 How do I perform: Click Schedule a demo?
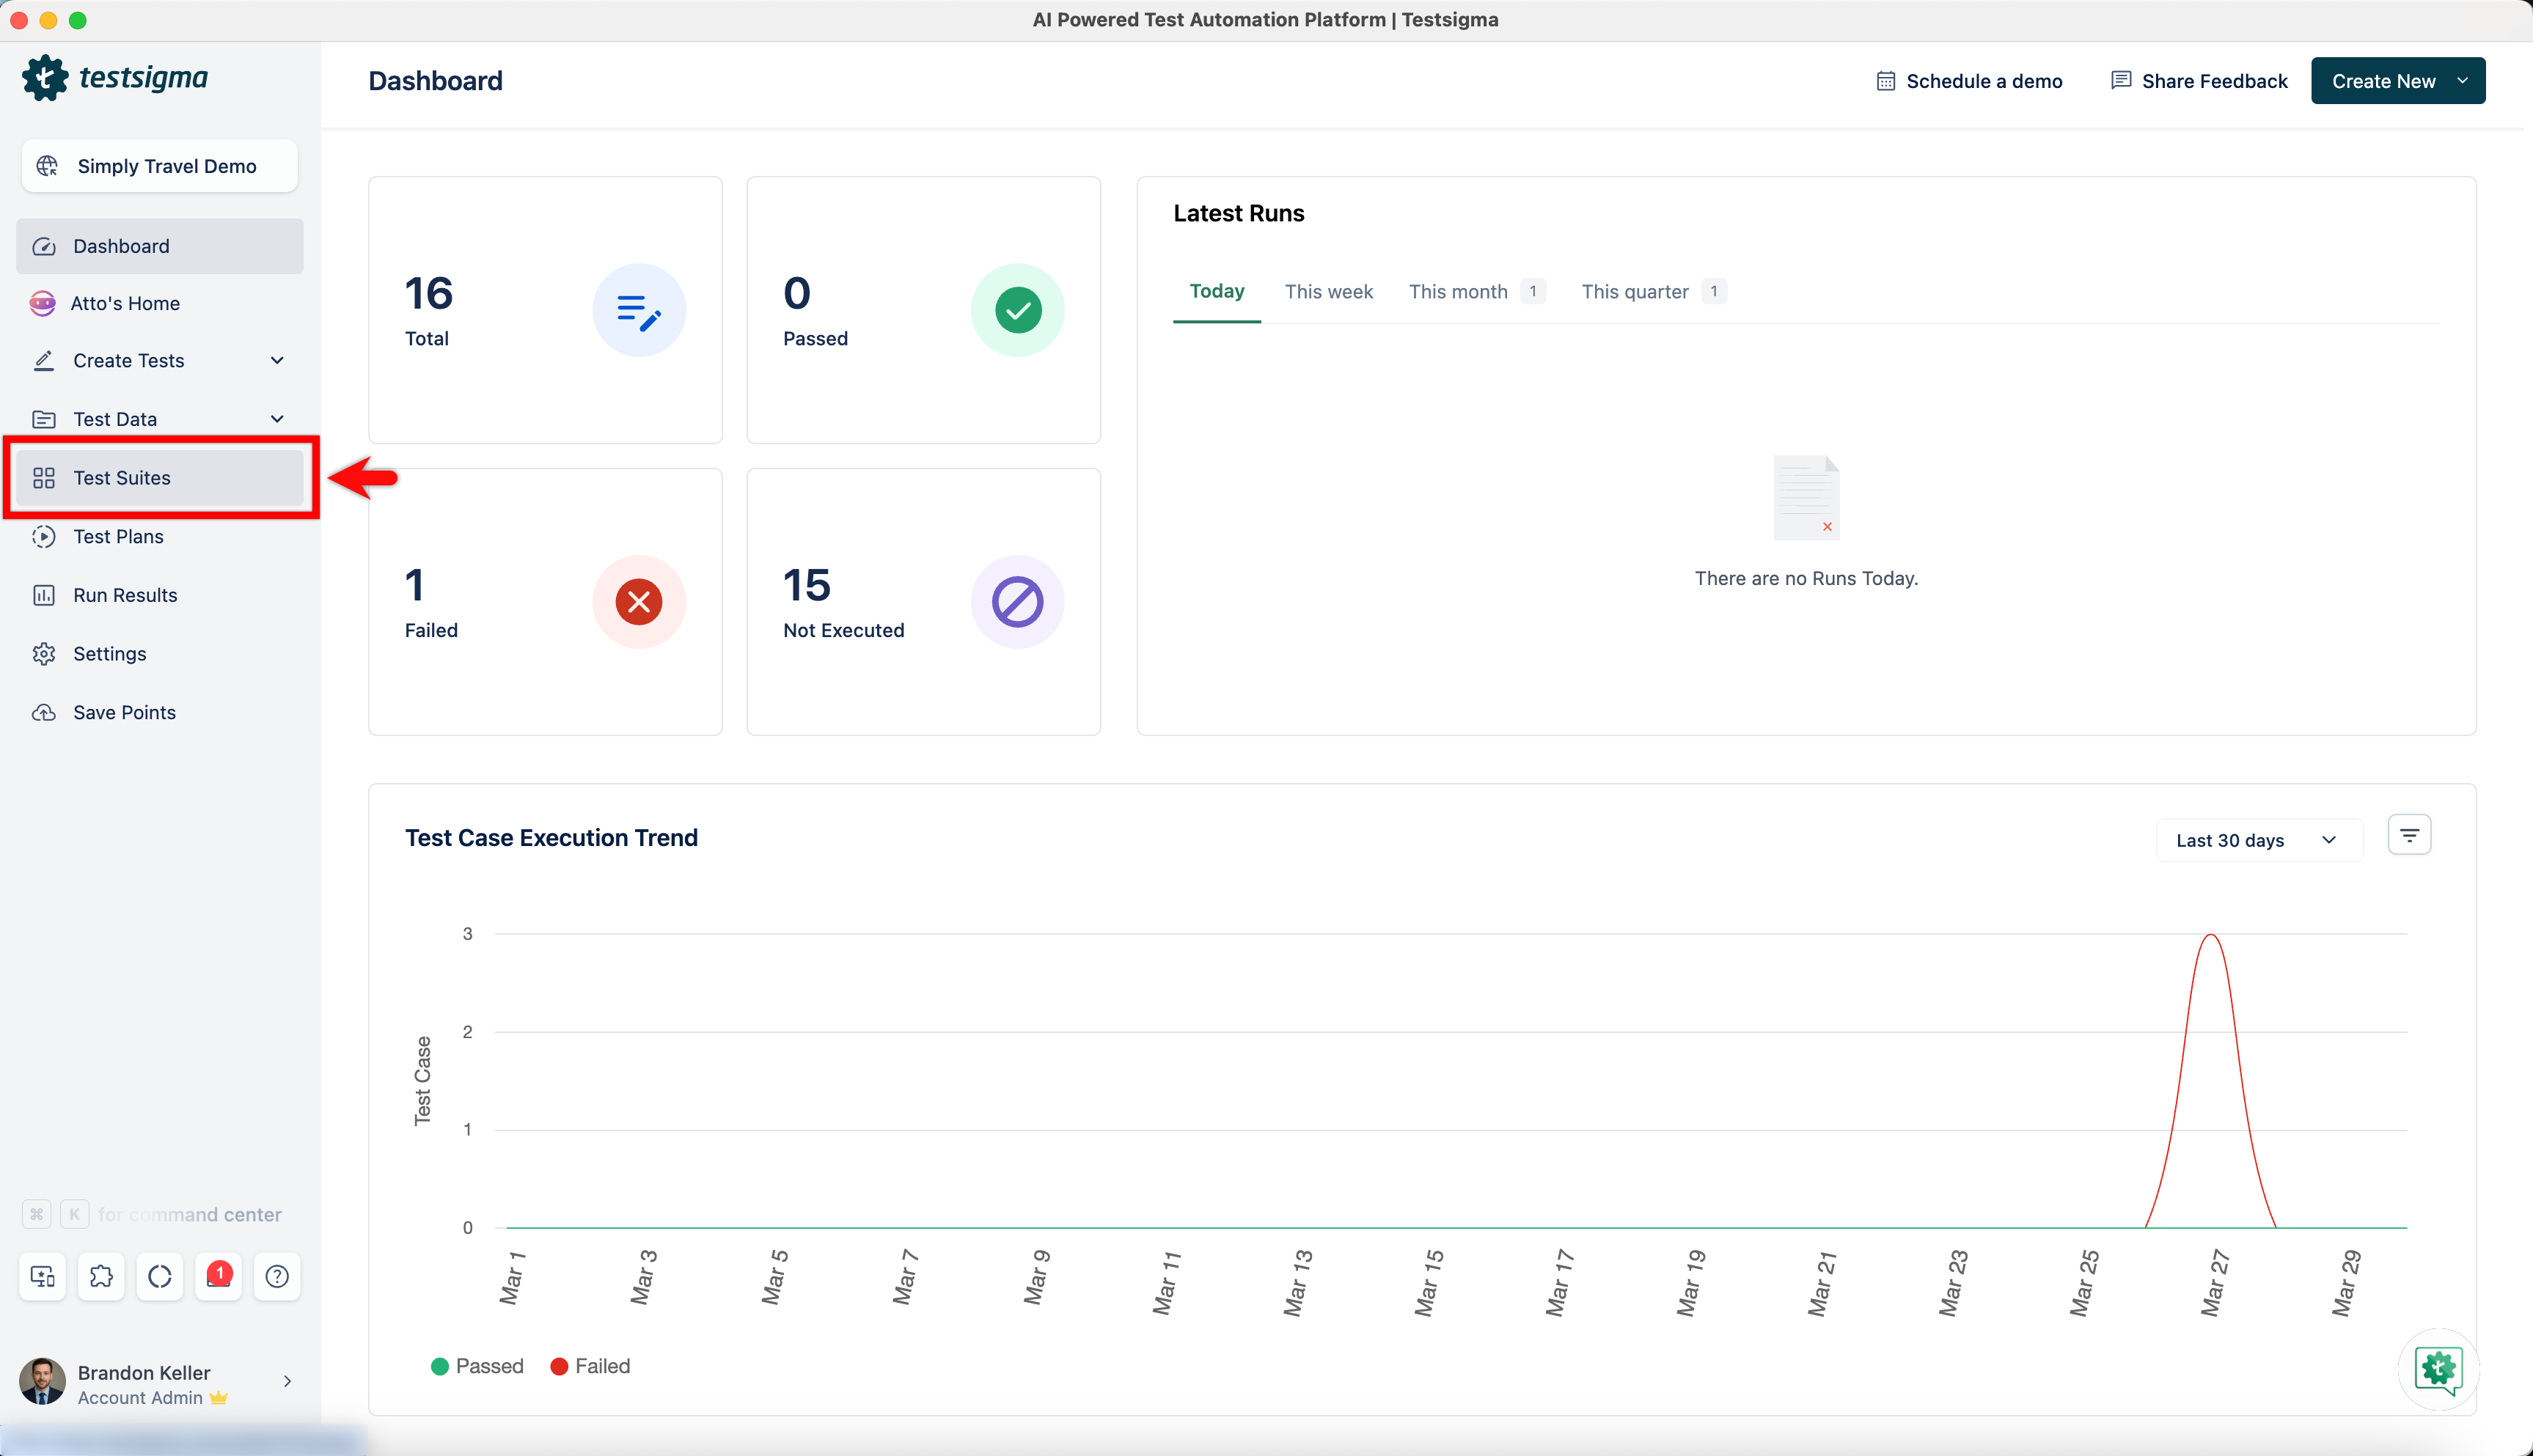click(1966, 80)
